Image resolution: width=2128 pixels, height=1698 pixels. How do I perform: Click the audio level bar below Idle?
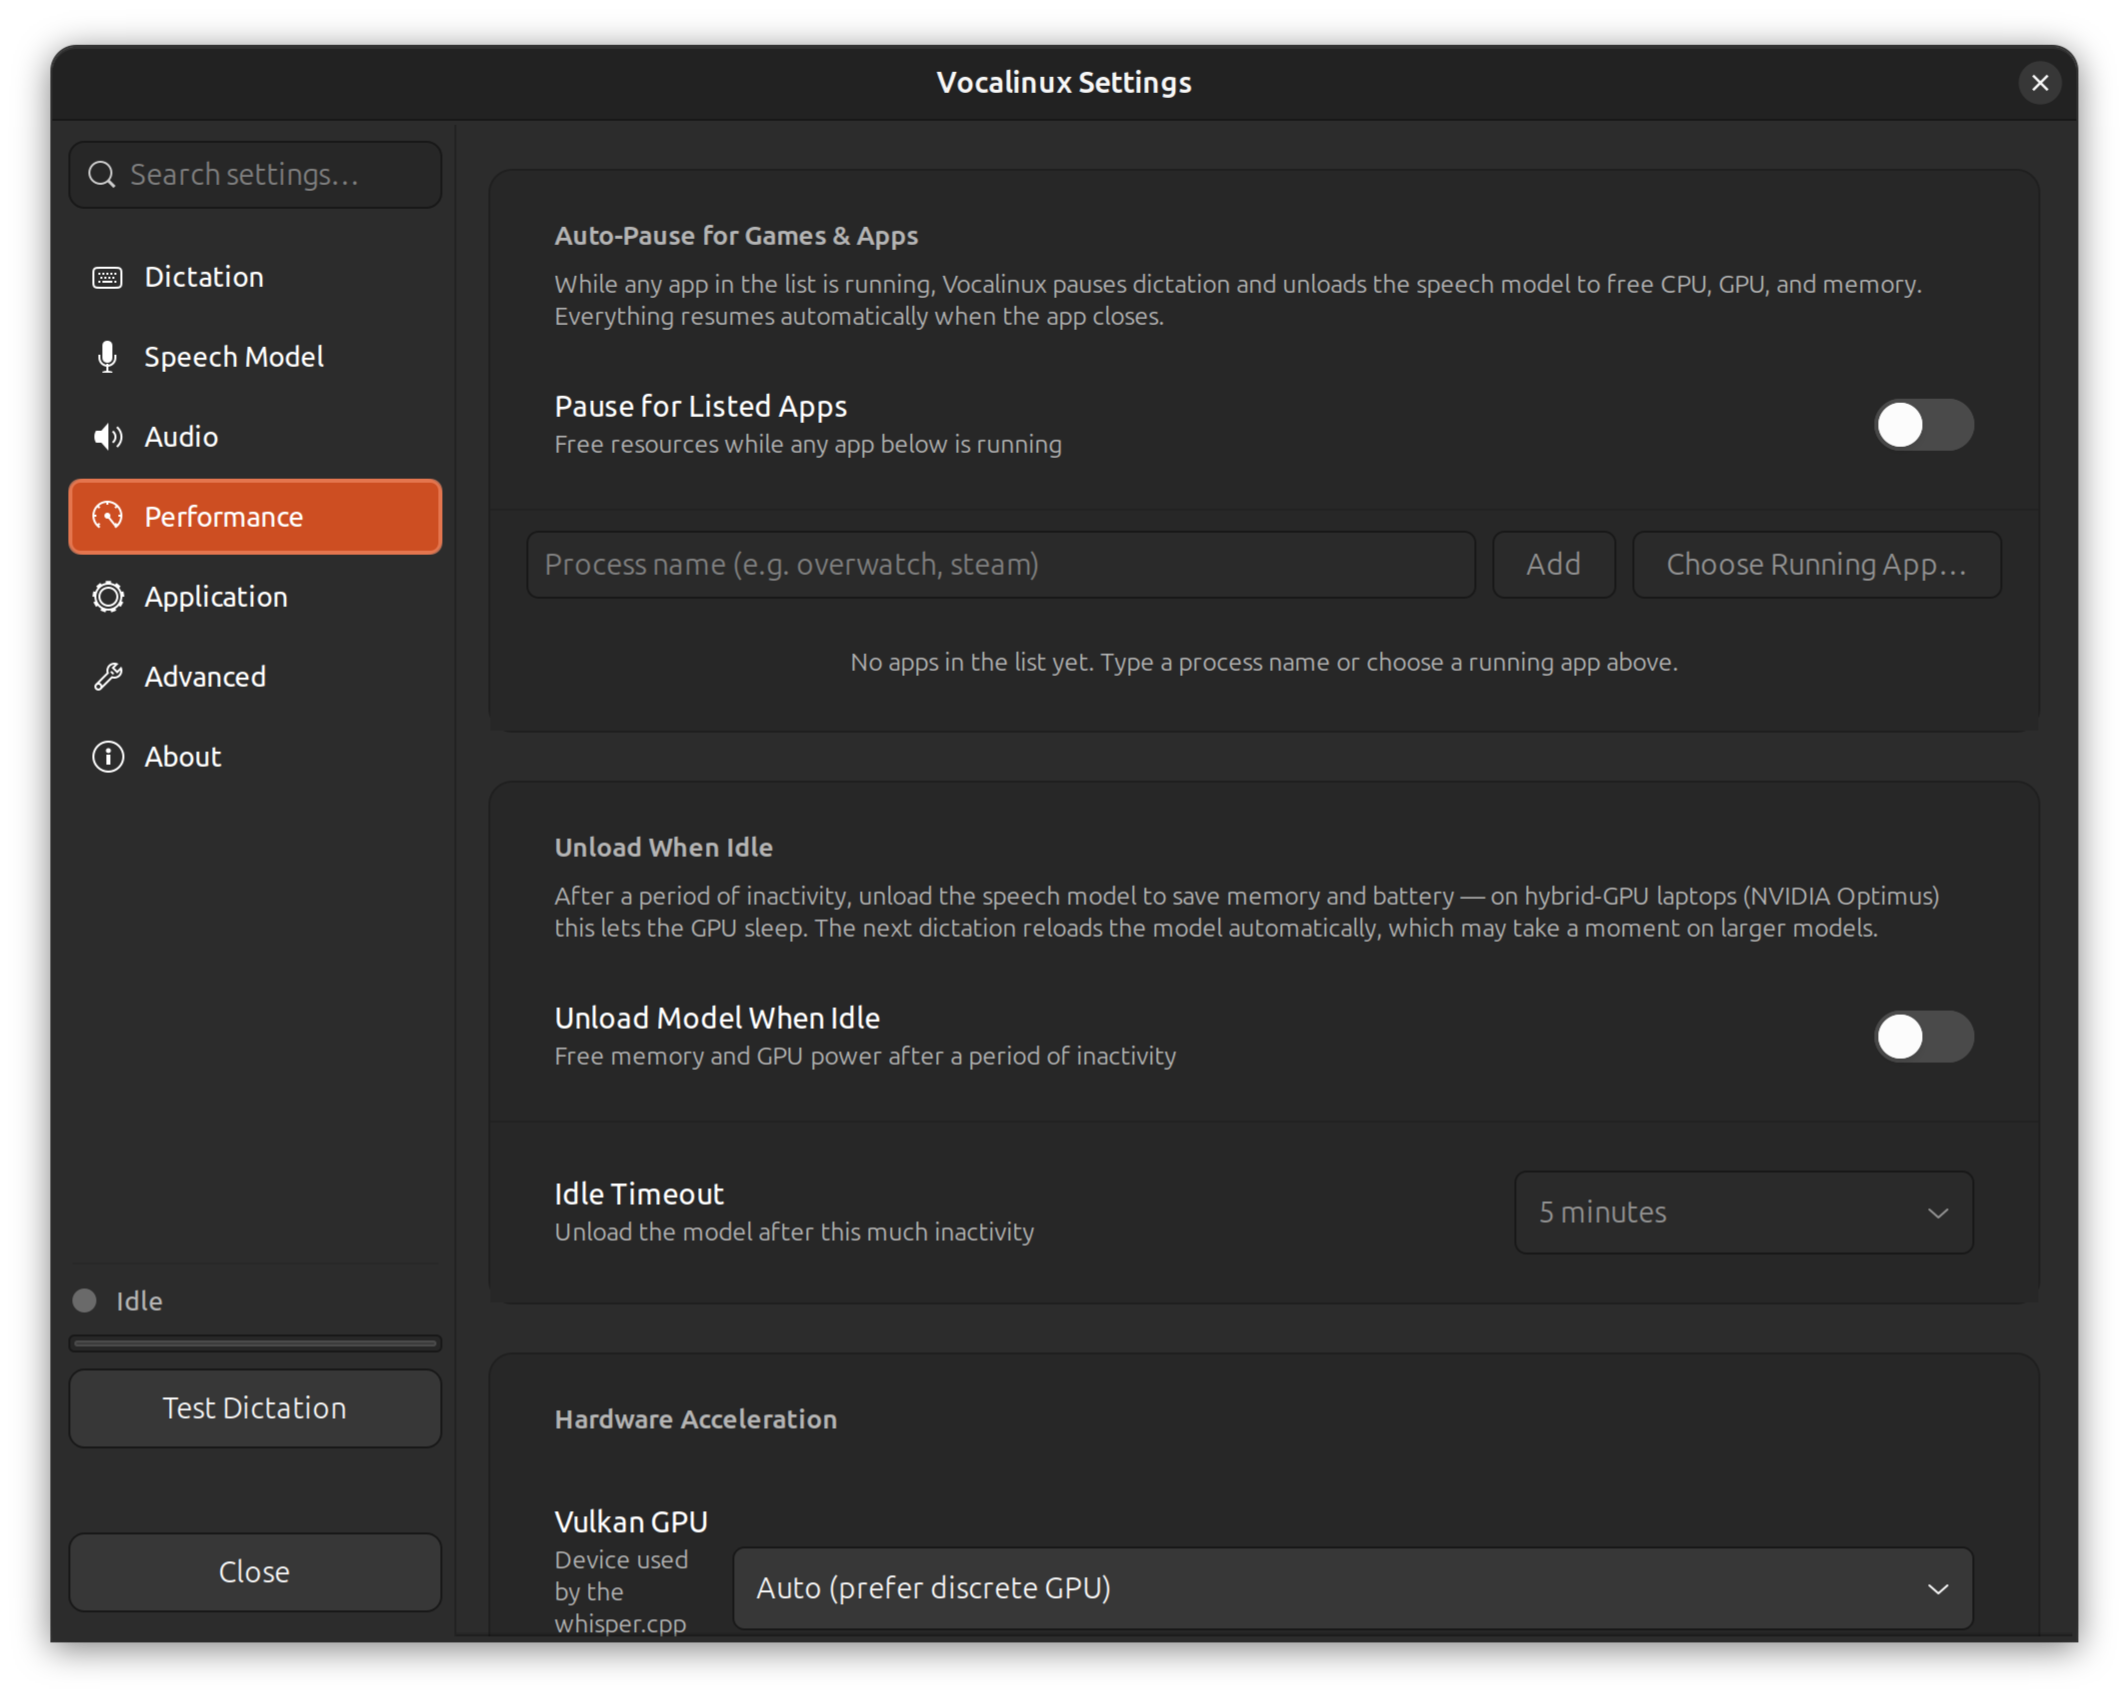(255, 1344)
